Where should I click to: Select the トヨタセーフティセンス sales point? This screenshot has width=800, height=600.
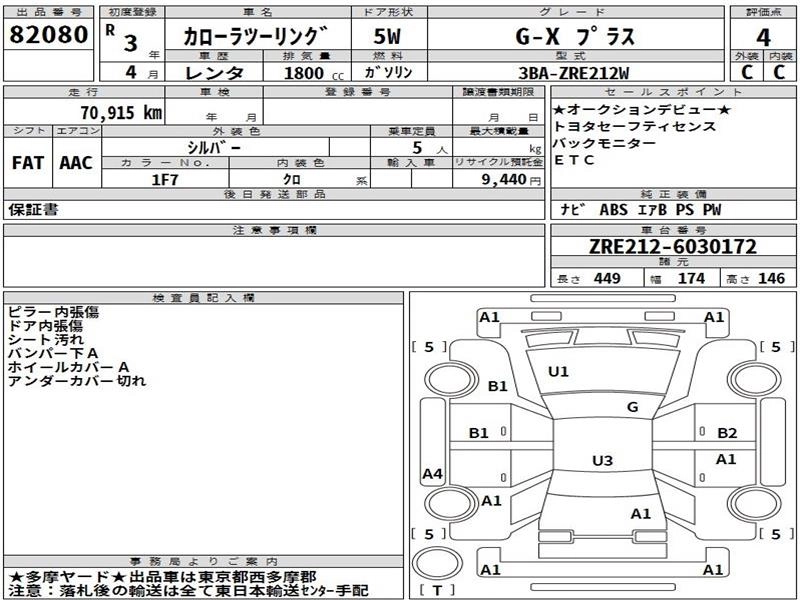point(634,127)
